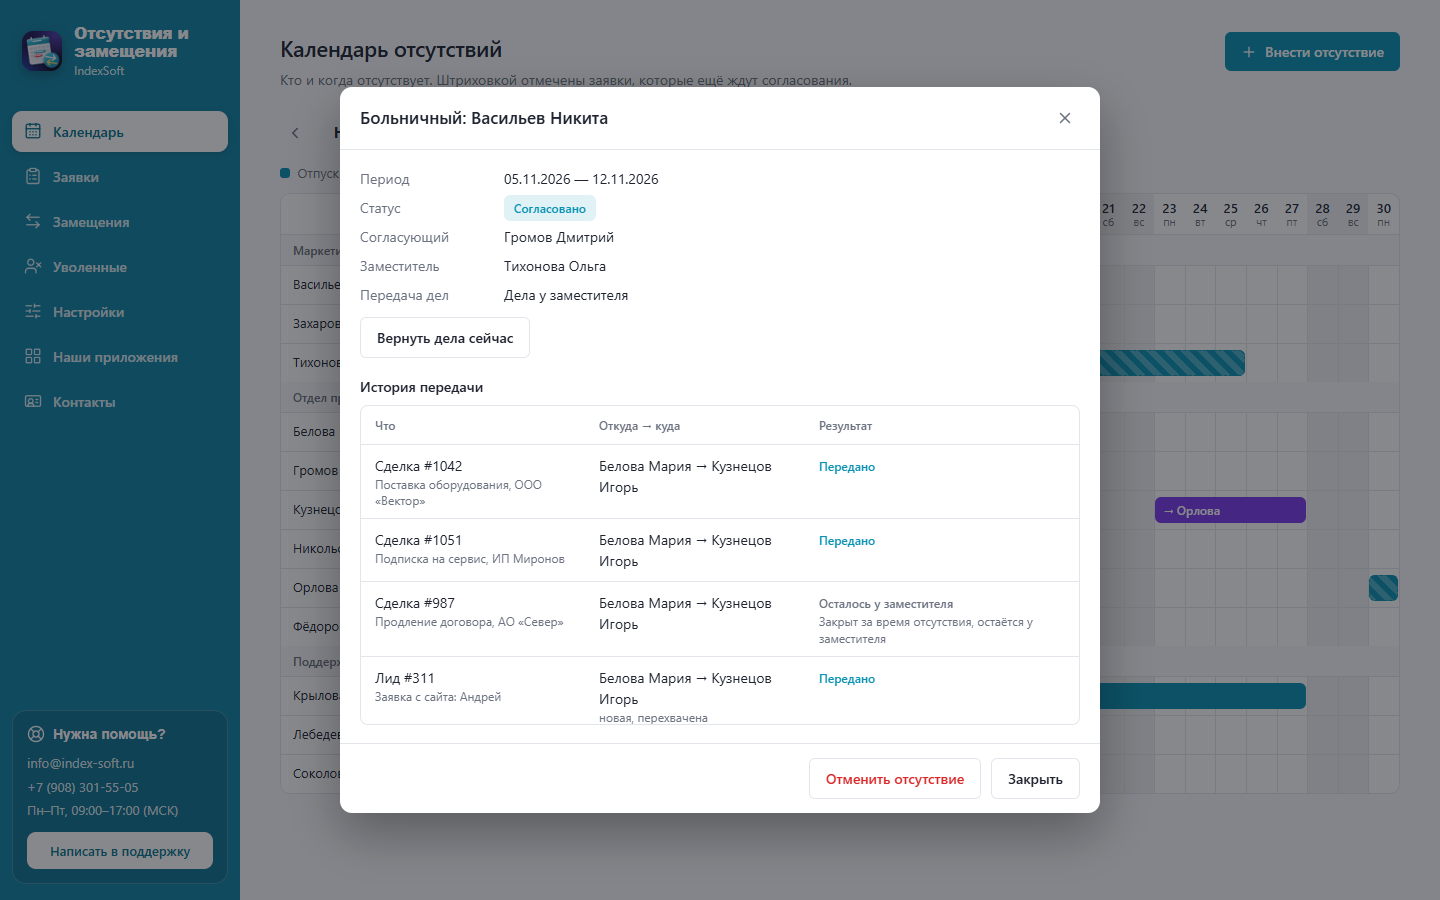Click the calendar icon beside Календарь

click(33, 131)
